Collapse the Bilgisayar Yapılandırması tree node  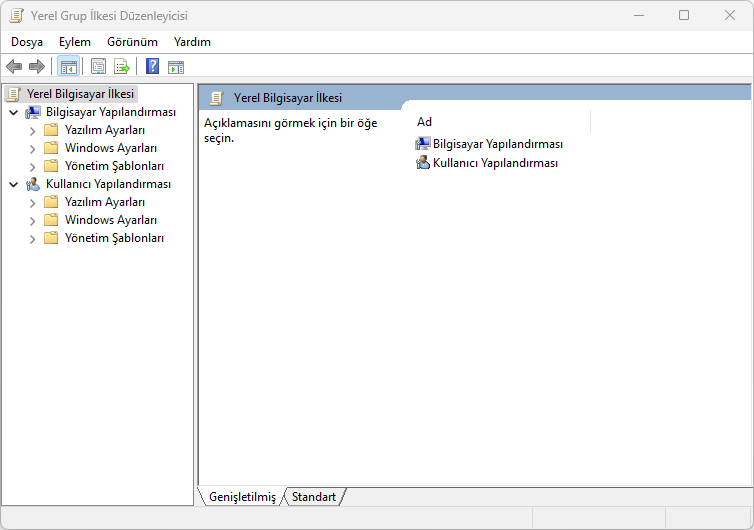(x=14, y=113)
